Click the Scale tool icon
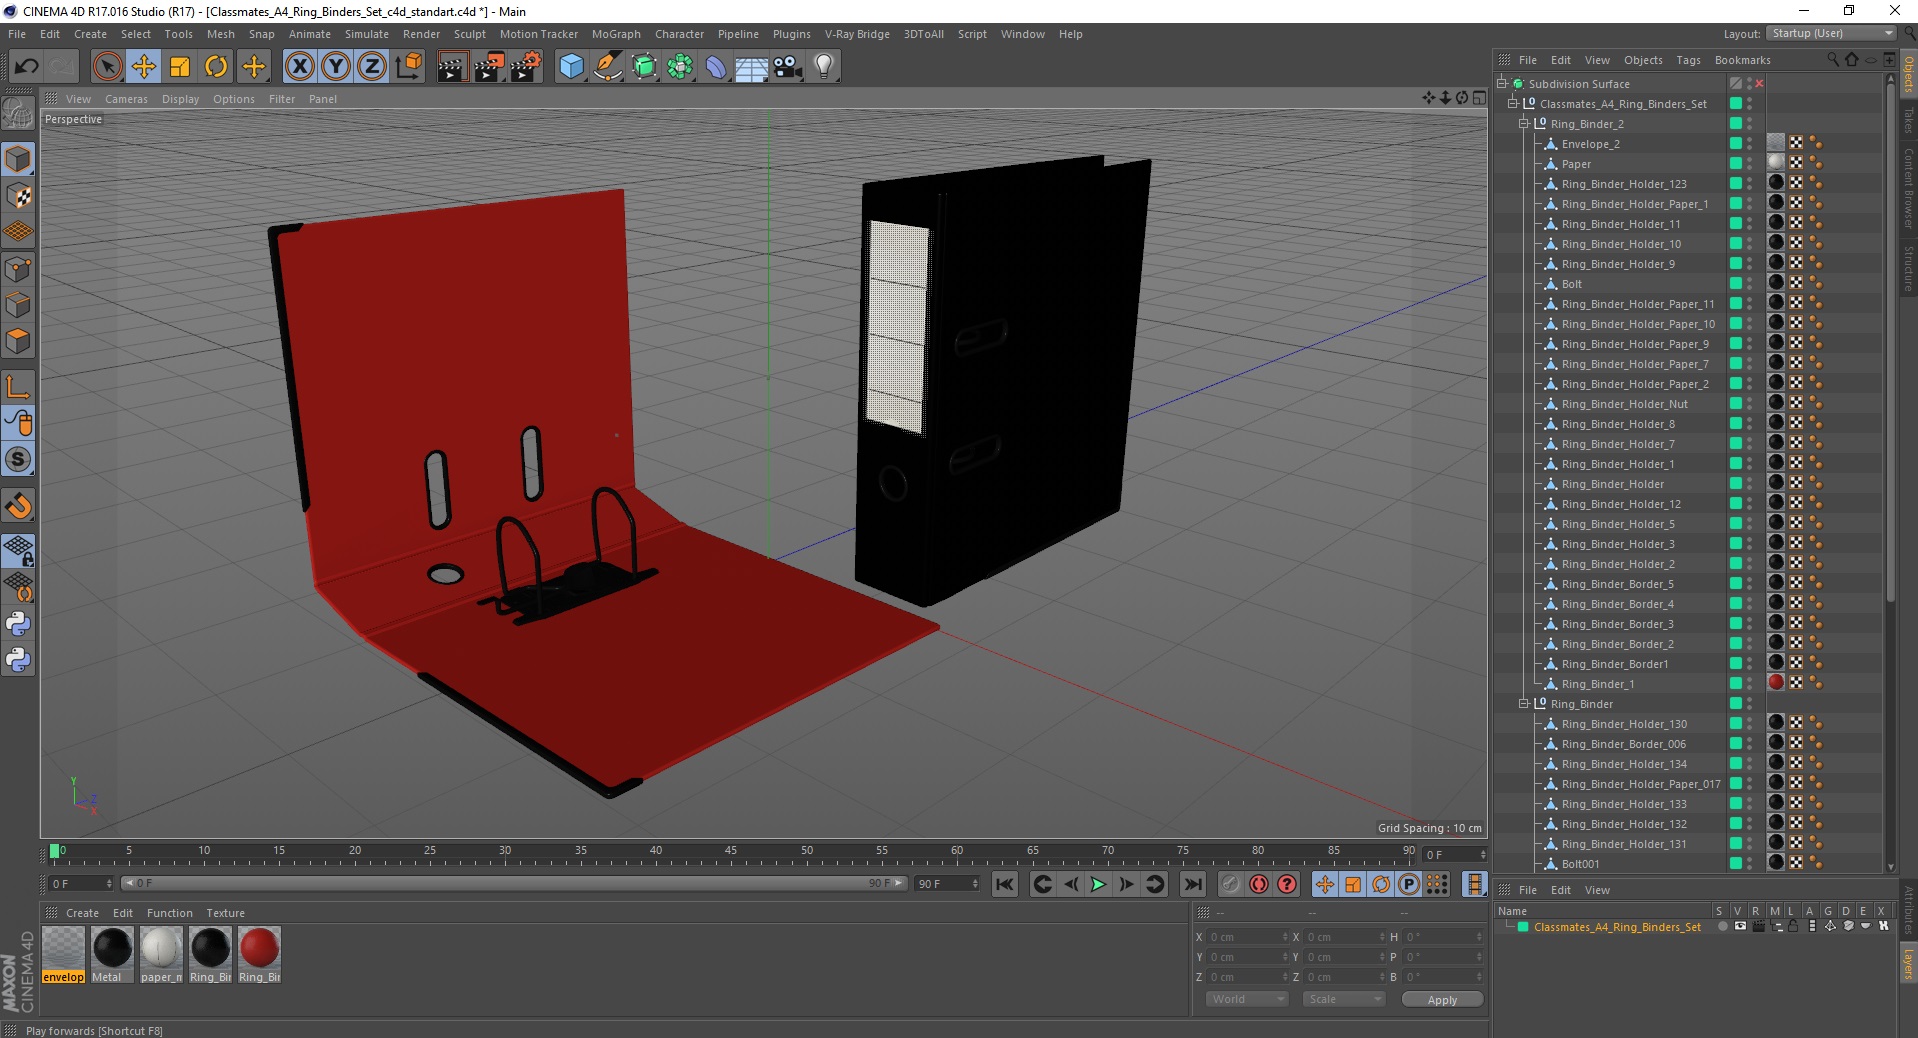Image resolution: width=1918 pixels, height=1038 pixels. pyautogui.click(x=180, y=67)
